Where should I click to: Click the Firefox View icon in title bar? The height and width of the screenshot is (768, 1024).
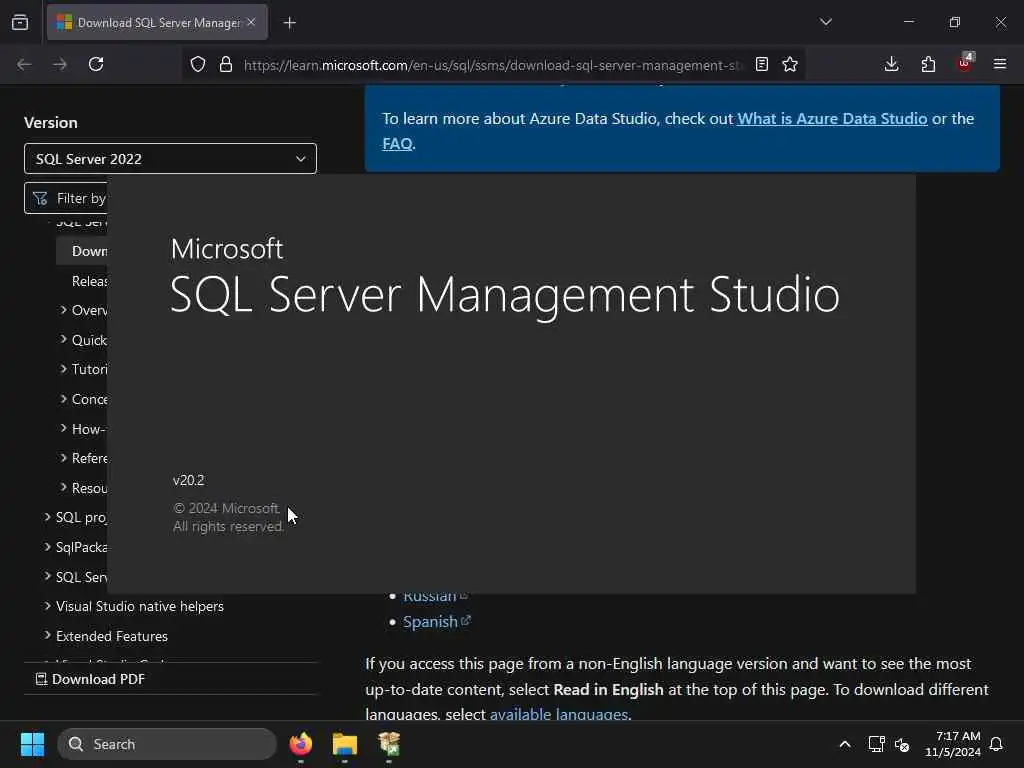click(x=20, y=22)
